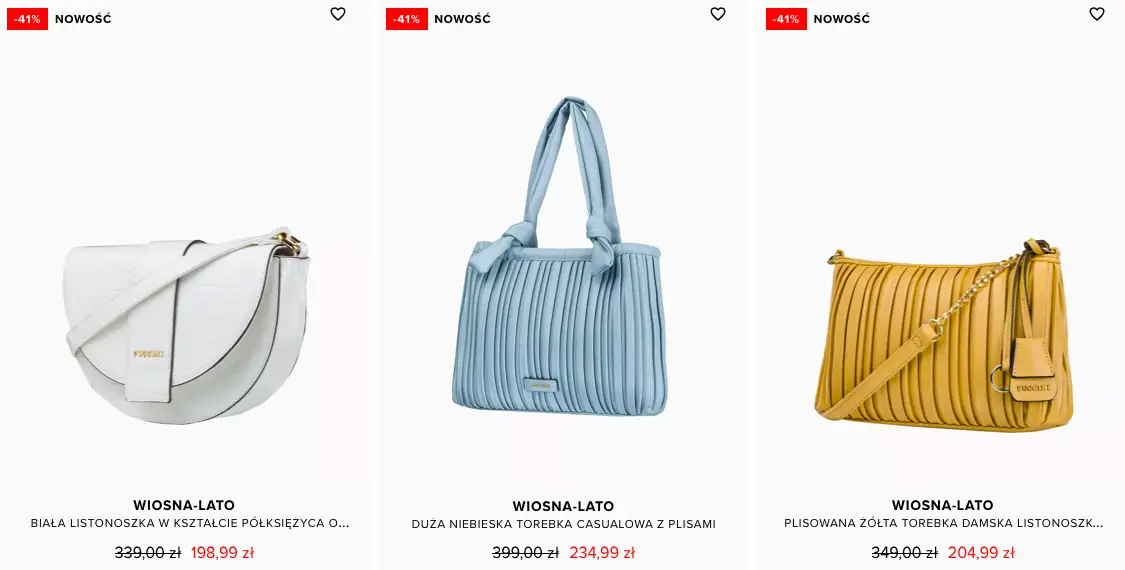Click sale price 198,99 zł
1125x570 pixels.
pyautogui.click(x=222, y=553)
